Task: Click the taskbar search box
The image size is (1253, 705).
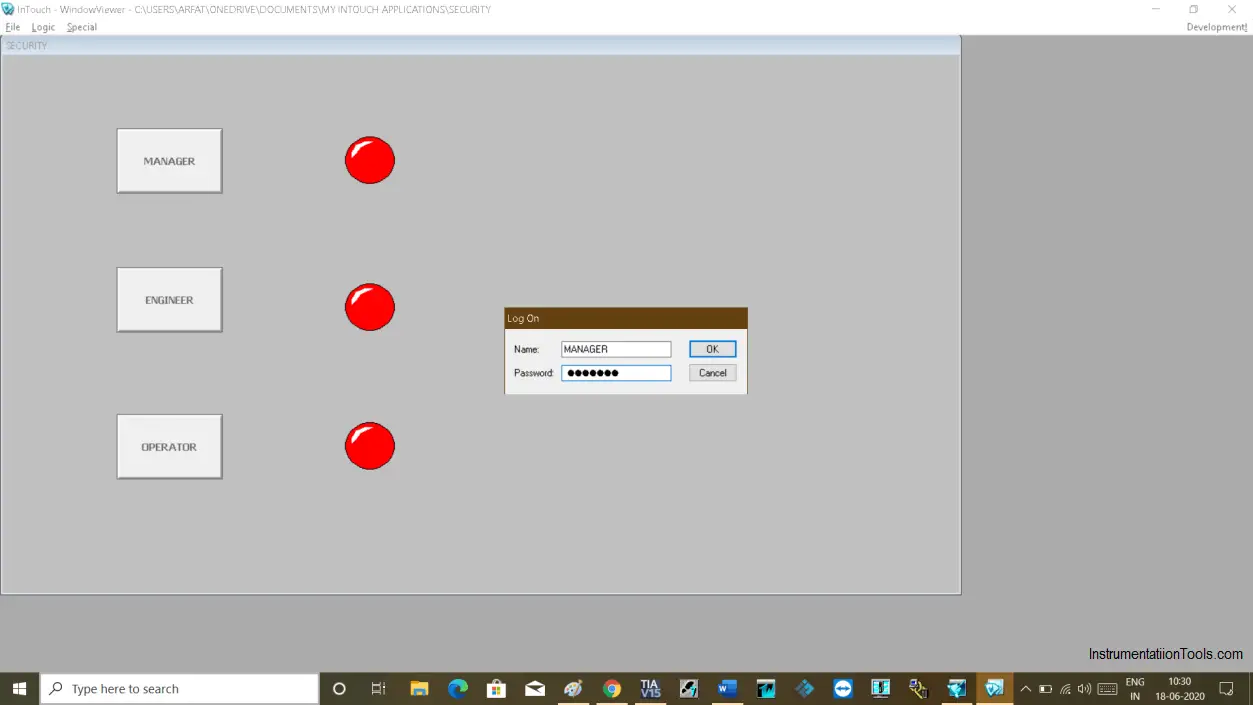Action: tap(180, 689)
